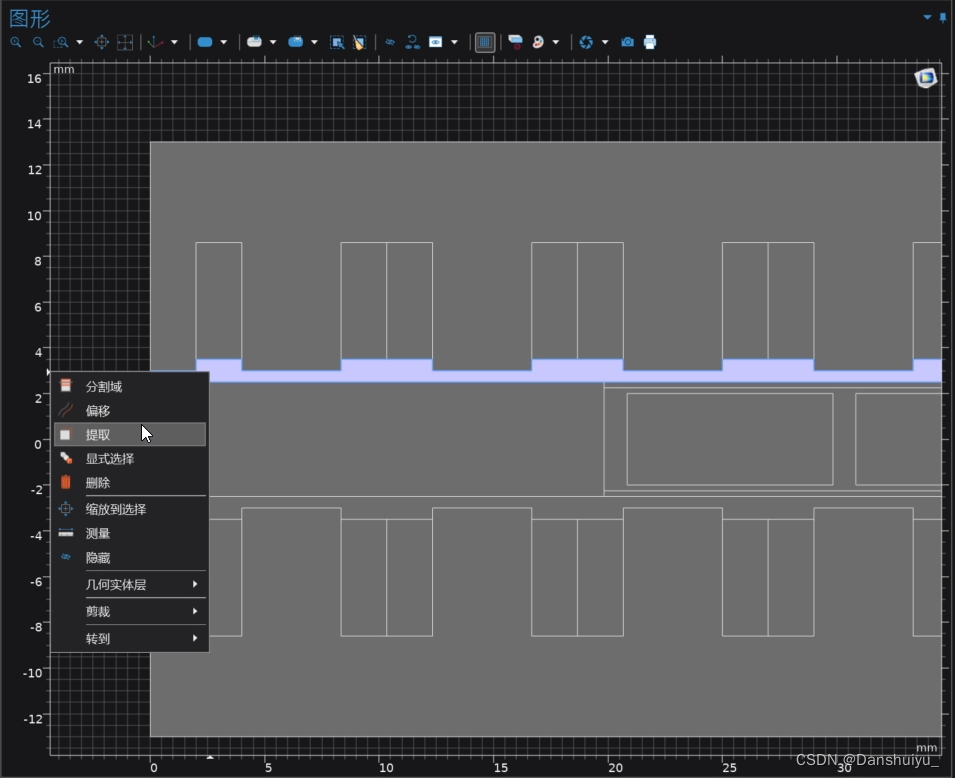Click the zoom to selection icon

102,42
